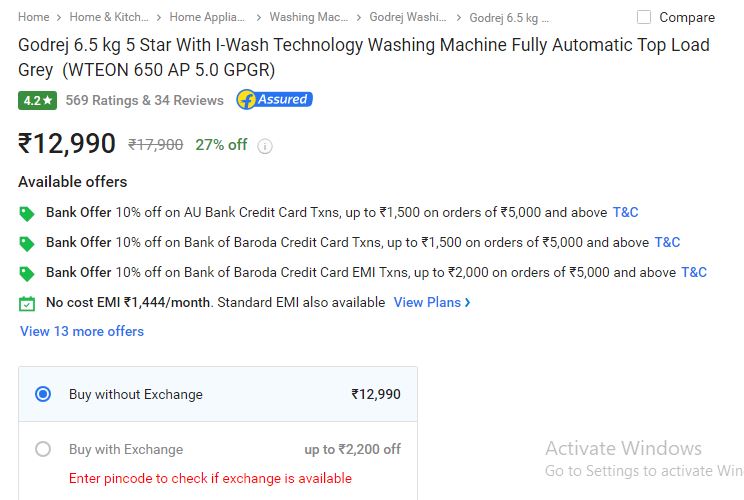The image size is (744, 500).
Task: Go to Home & Kitchen breadcrumb
Action: pos(109,17)
